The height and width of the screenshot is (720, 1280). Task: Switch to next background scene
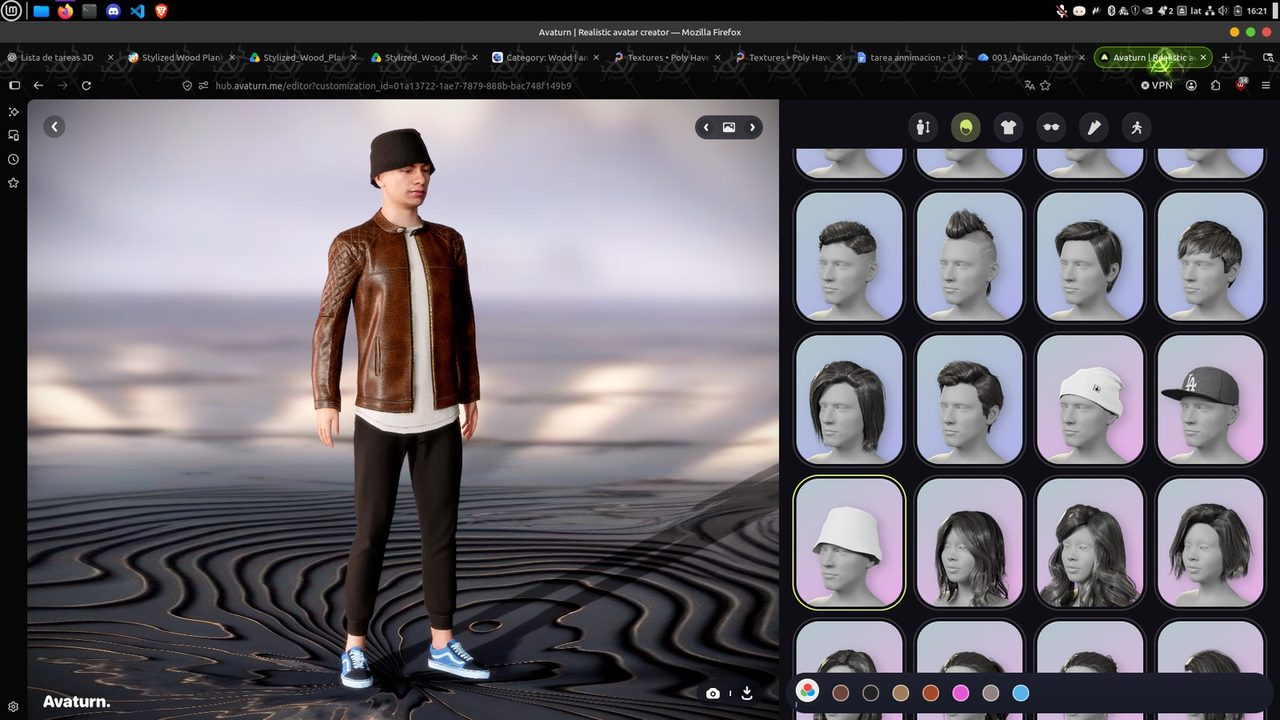[x=753, y=127]
